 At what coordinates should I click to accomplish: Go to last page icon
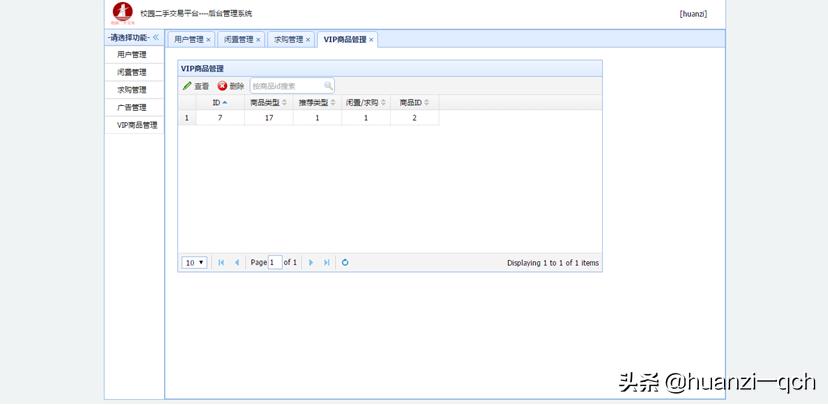click(327, 262)
